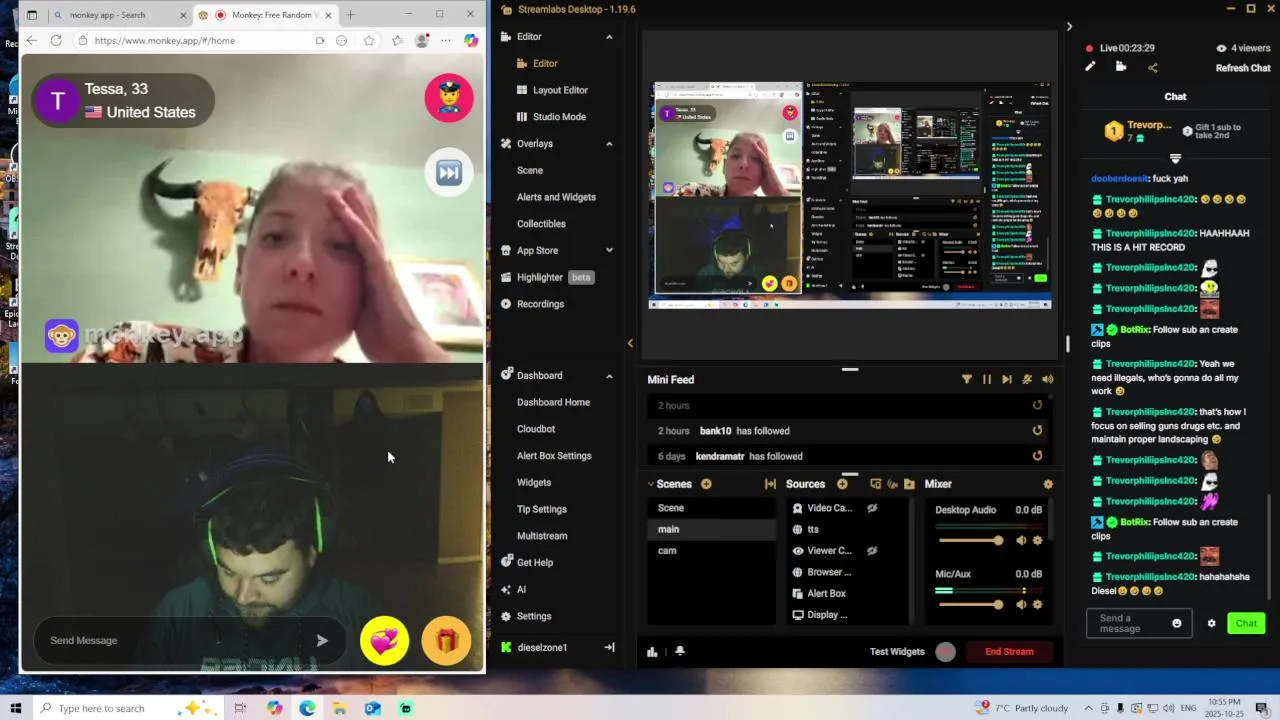Send a heart reaction in Monkey app
Viewport: 1280px width, 720px height.
385,641
